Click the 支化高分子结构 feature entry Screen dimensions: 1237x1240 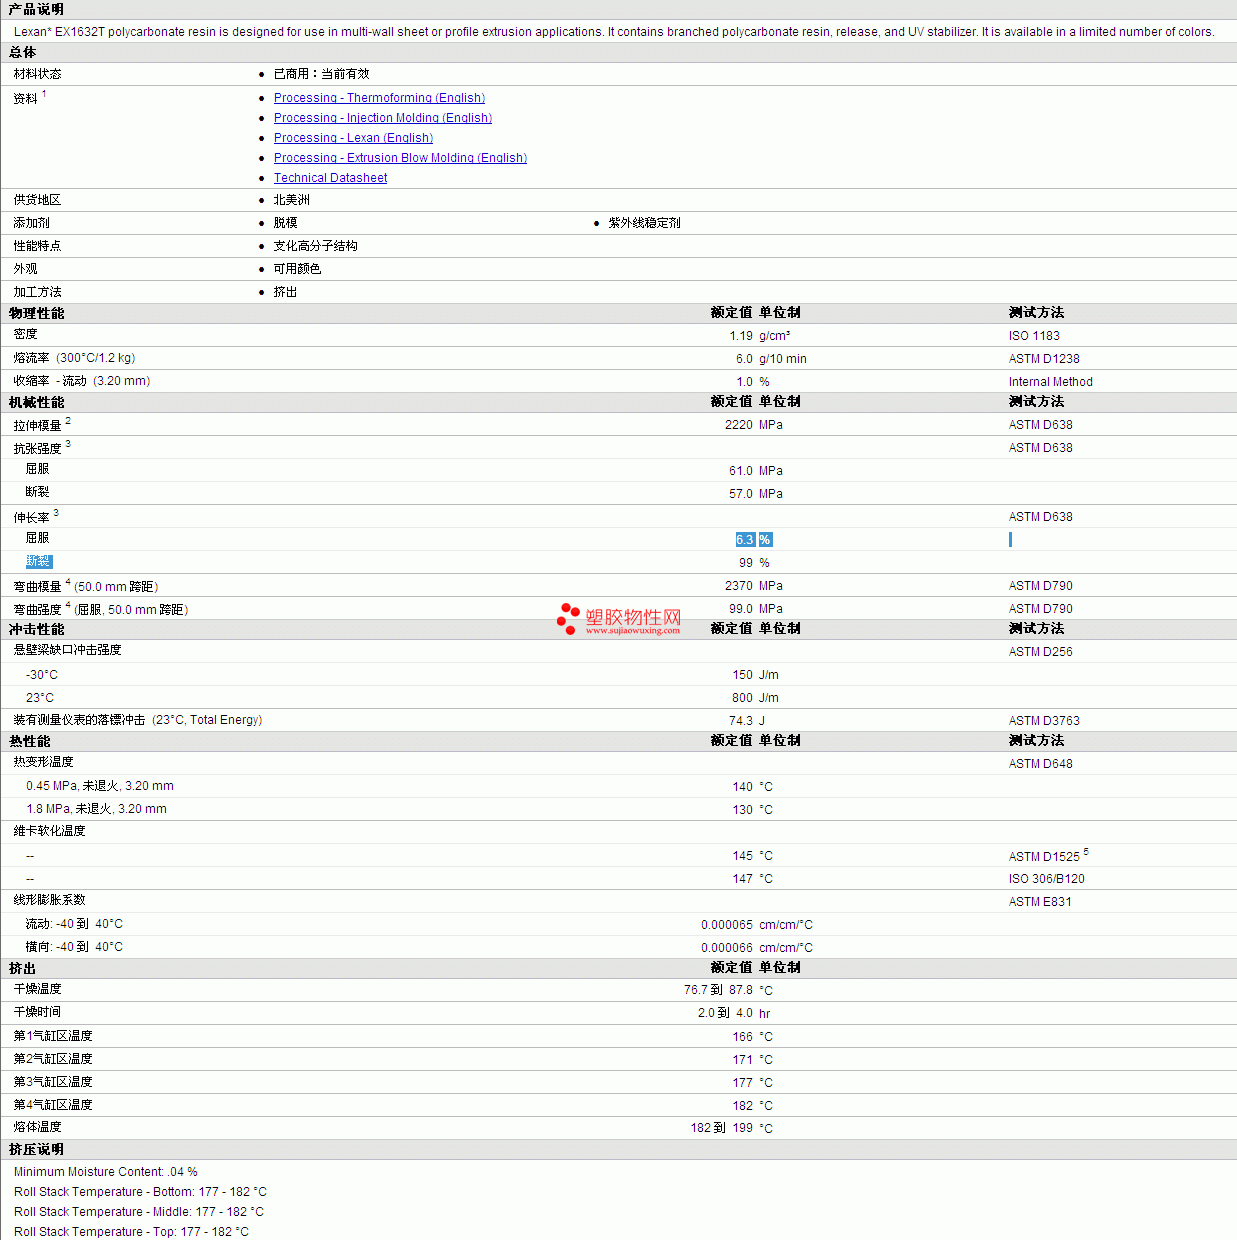316,246
